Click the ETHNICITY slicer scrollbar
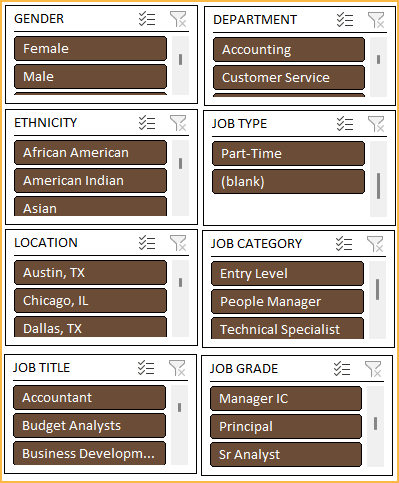Viewport: 399px width, 483px height. (180, 178)
